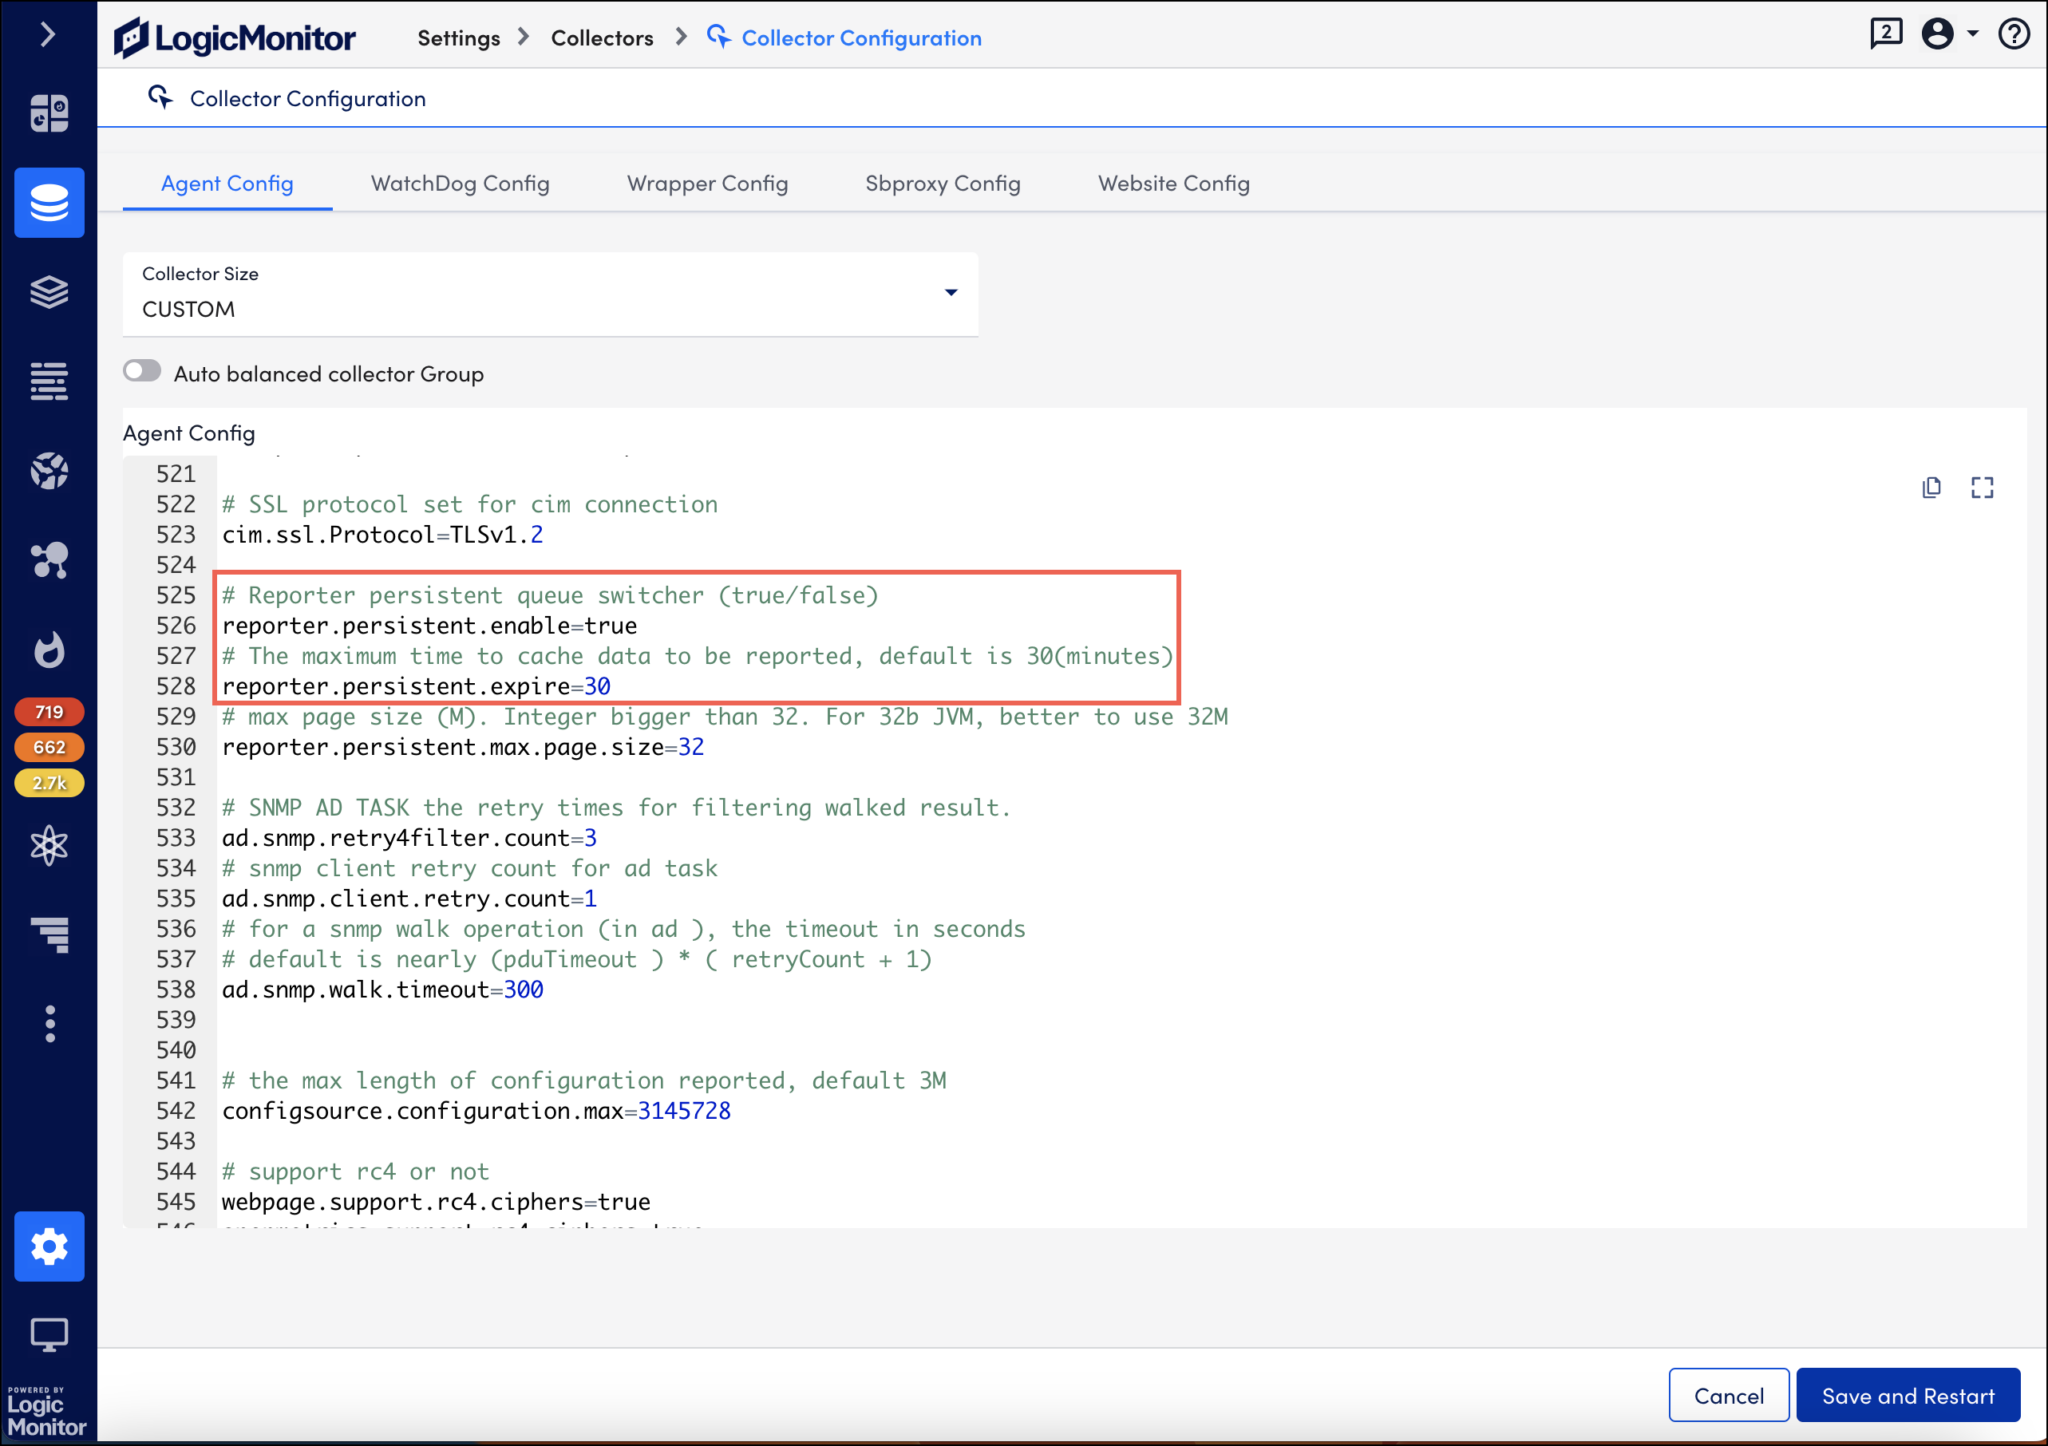2048x1446 pixels.
Task: Click Save and Restart
Action: click(1906, 1395)
